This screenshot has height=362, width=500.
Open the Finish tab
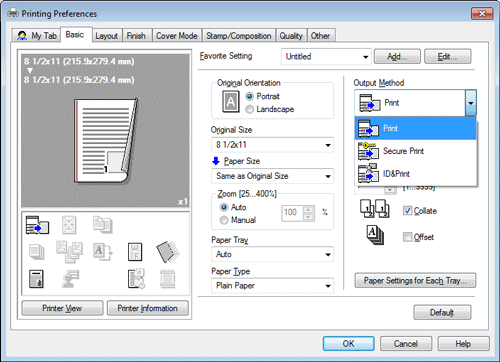(136, 36)
